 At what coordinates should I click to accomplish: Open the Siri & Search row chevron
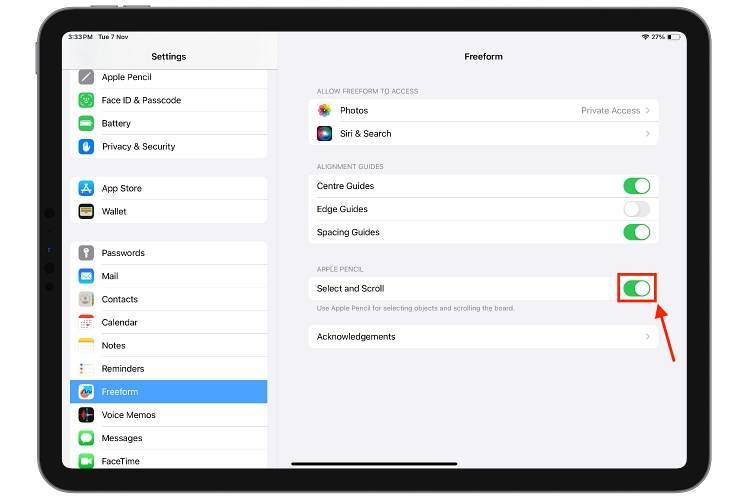point(648,133)
